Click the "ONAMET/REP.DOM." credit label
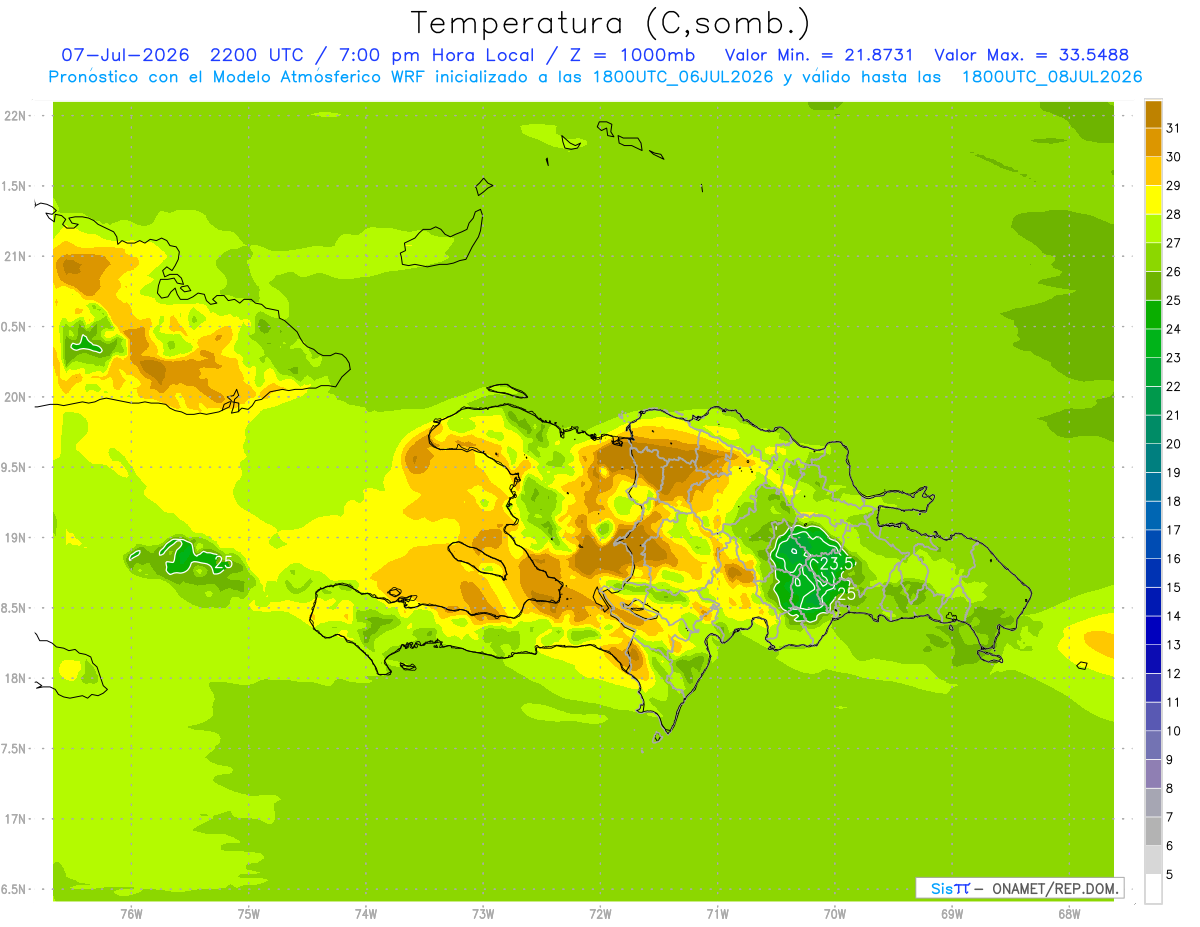 pyautogui.click(x=1053, y=888)
